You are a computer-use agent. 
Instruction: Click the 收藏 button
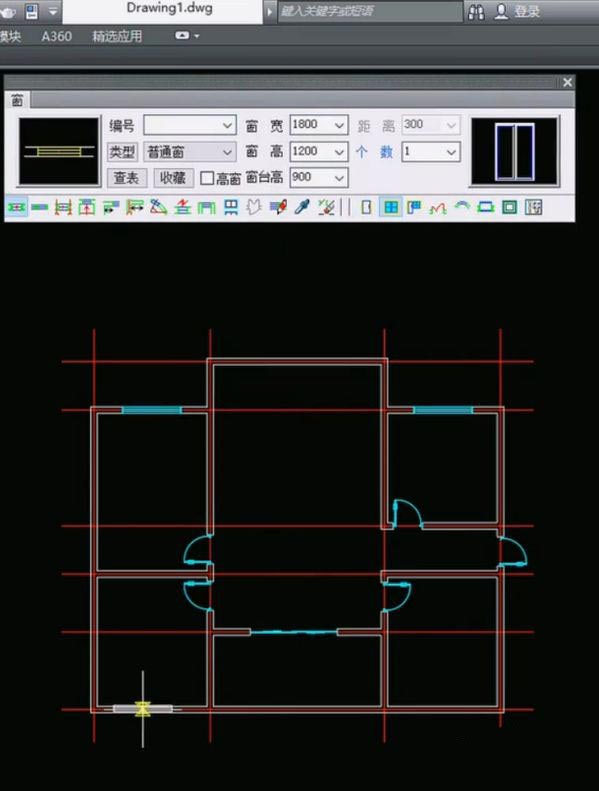[173, 178]
